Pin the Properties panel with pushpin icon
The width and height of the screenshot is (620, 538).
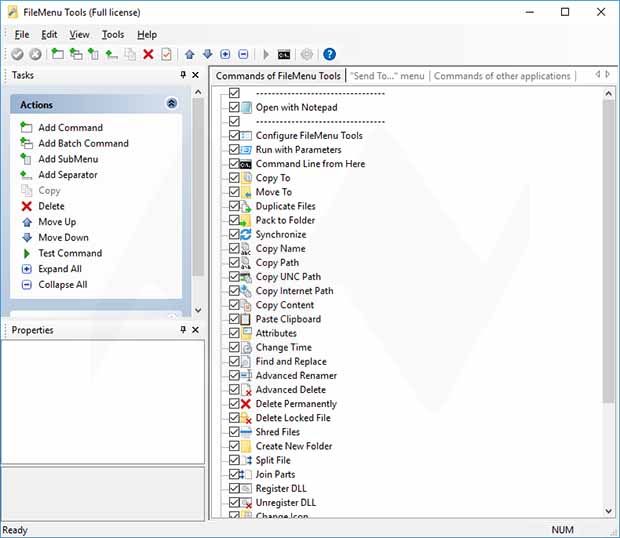[x=183, y=329]
